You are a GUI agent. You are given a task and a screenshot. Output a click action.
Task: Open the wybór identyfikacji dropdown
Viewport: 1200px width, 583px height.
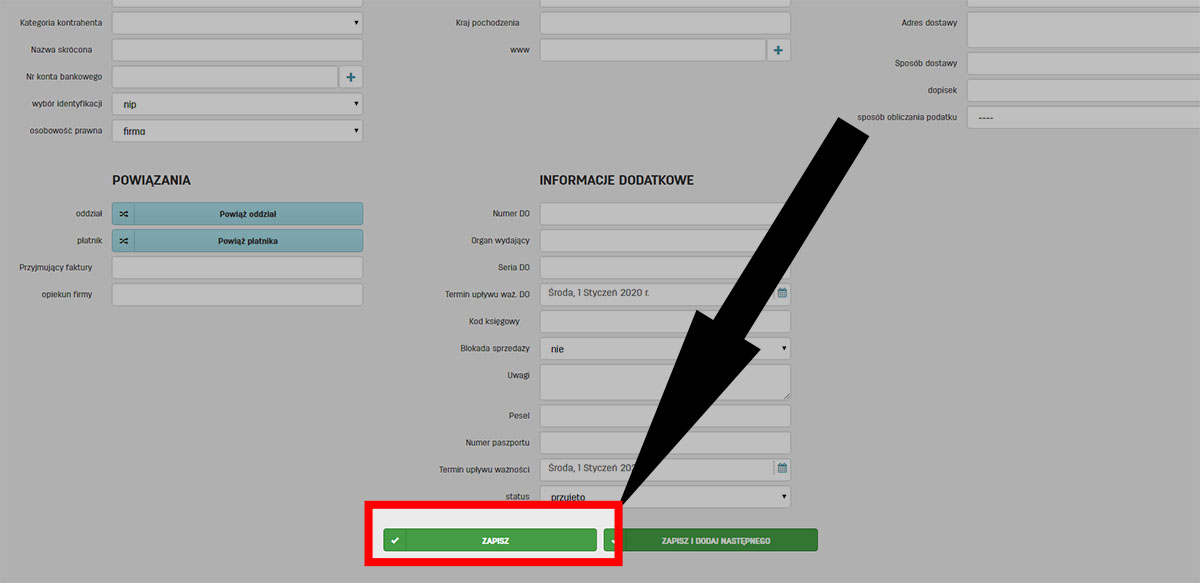(237, 104)
